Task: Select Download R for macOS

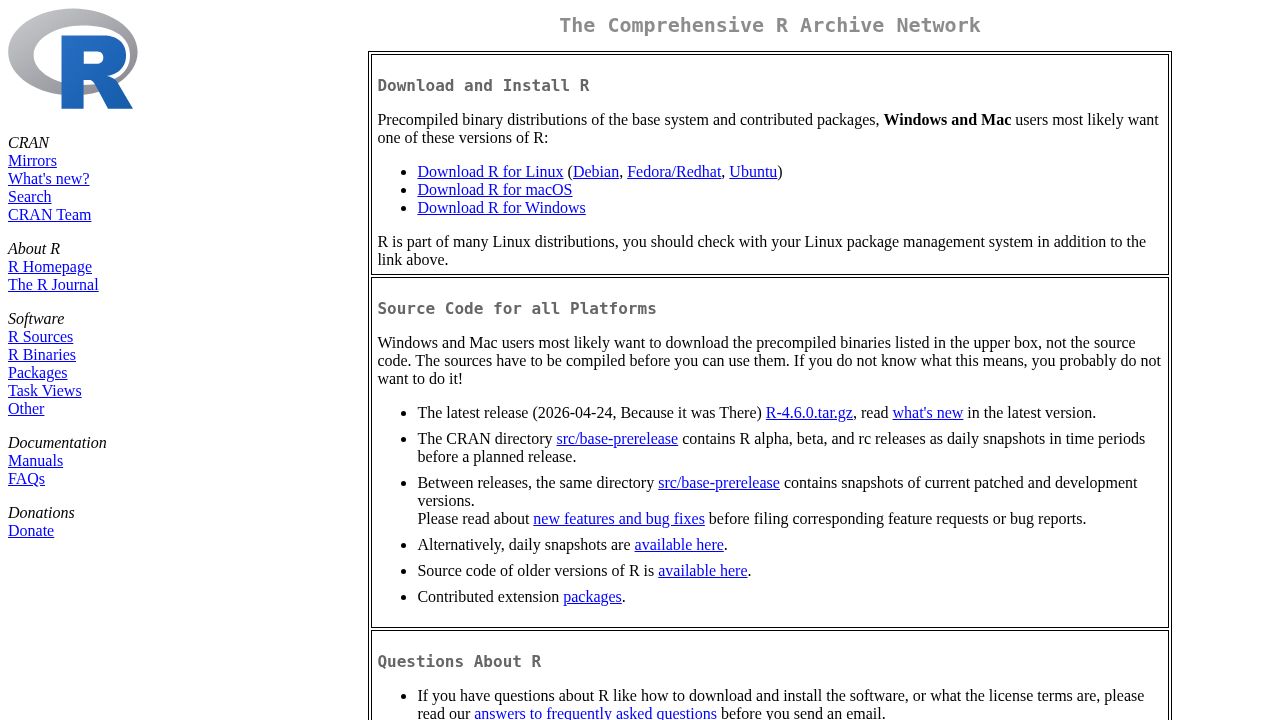Action: pyautogui.click(x=495, y=190)
